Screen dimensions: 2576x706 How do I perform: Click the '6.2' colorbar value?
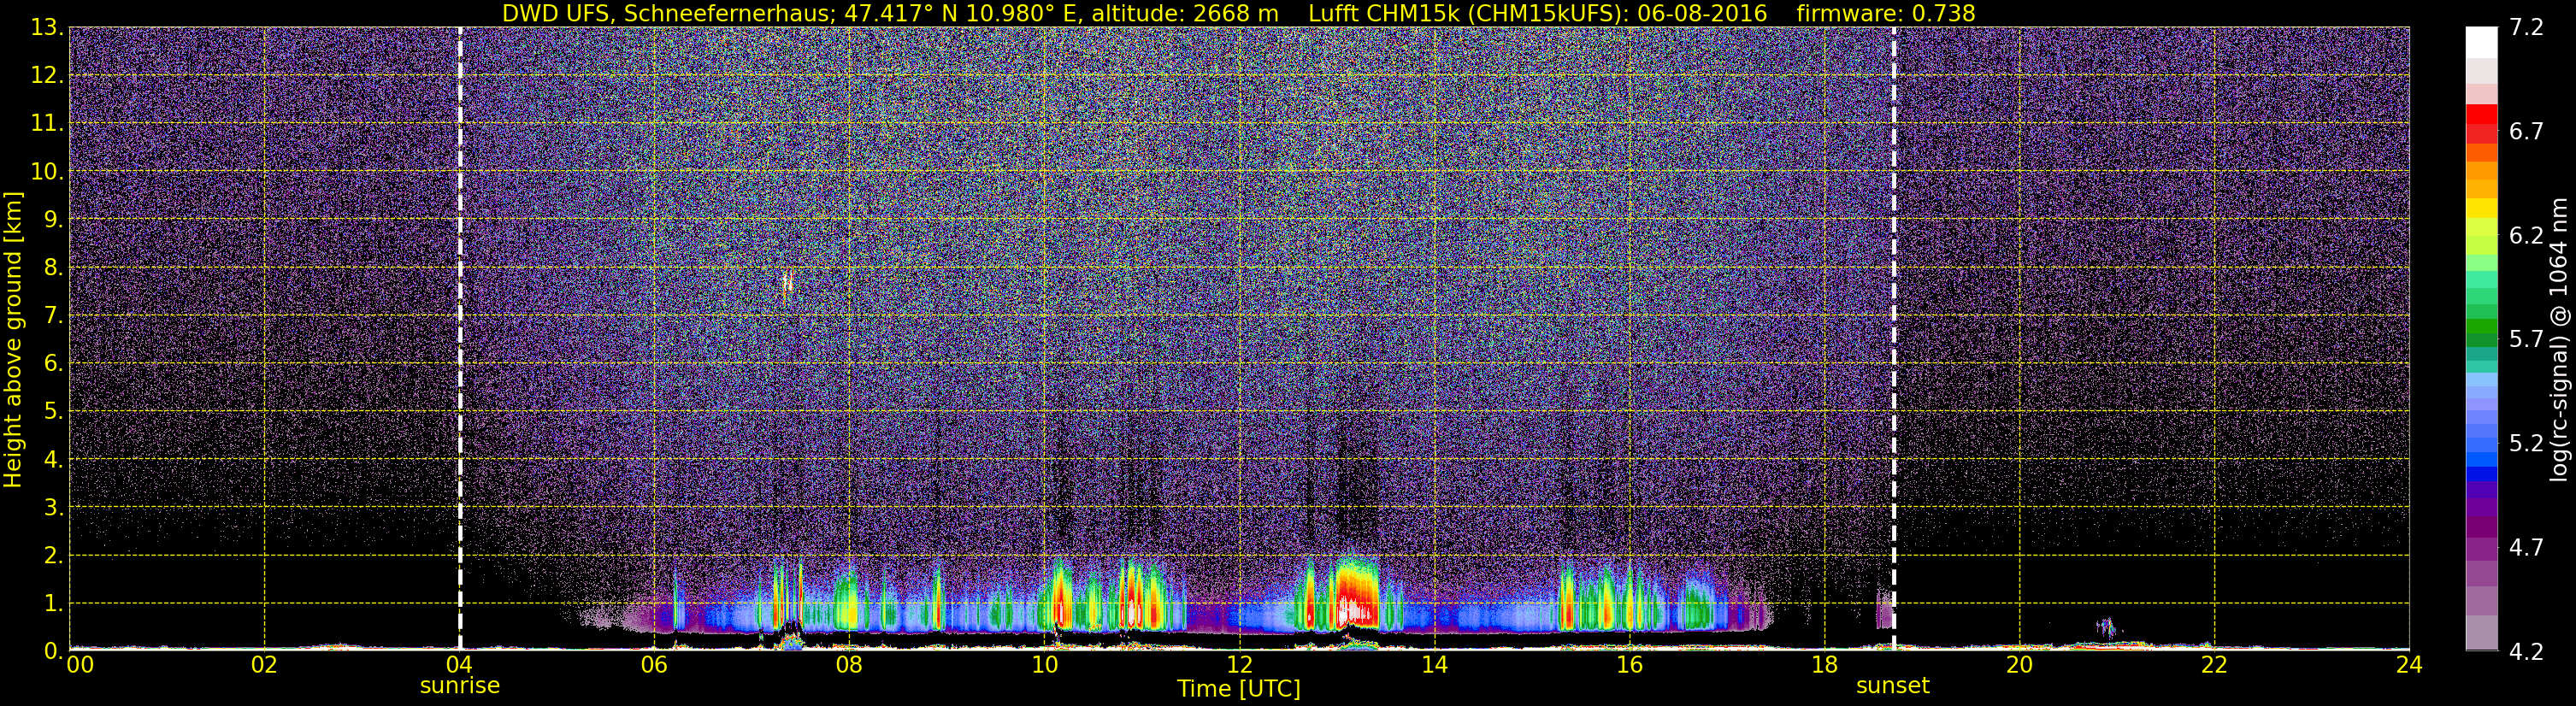click(2526, 236)
